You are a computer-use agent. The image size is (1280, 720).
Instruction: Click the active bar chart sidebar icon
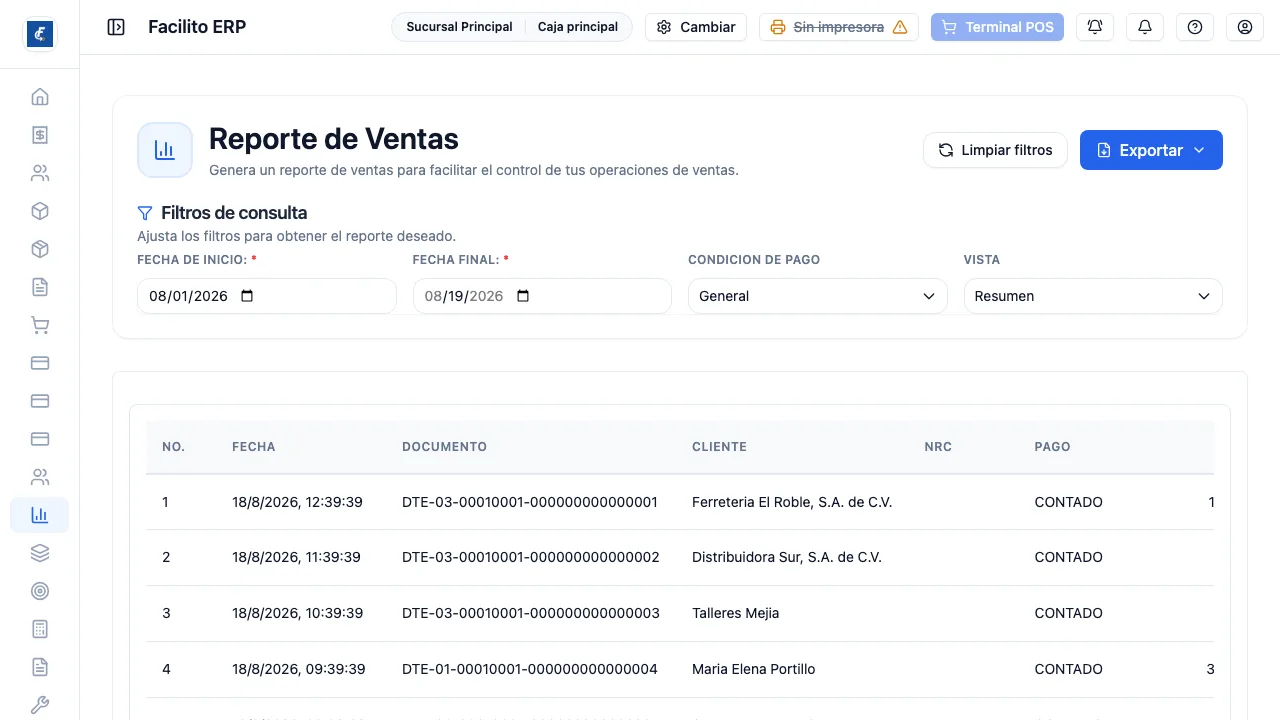[40, 515]
